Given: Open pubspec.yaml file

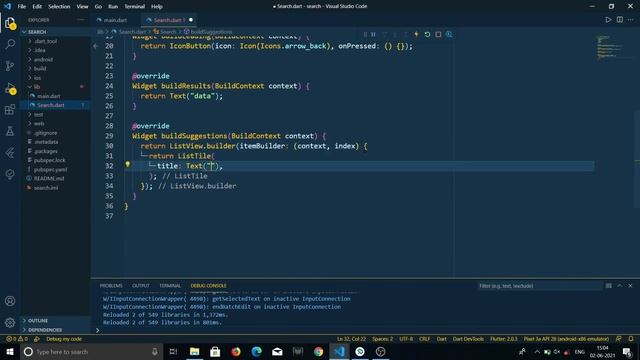Looking at the screenshot, I should [55, 169].
